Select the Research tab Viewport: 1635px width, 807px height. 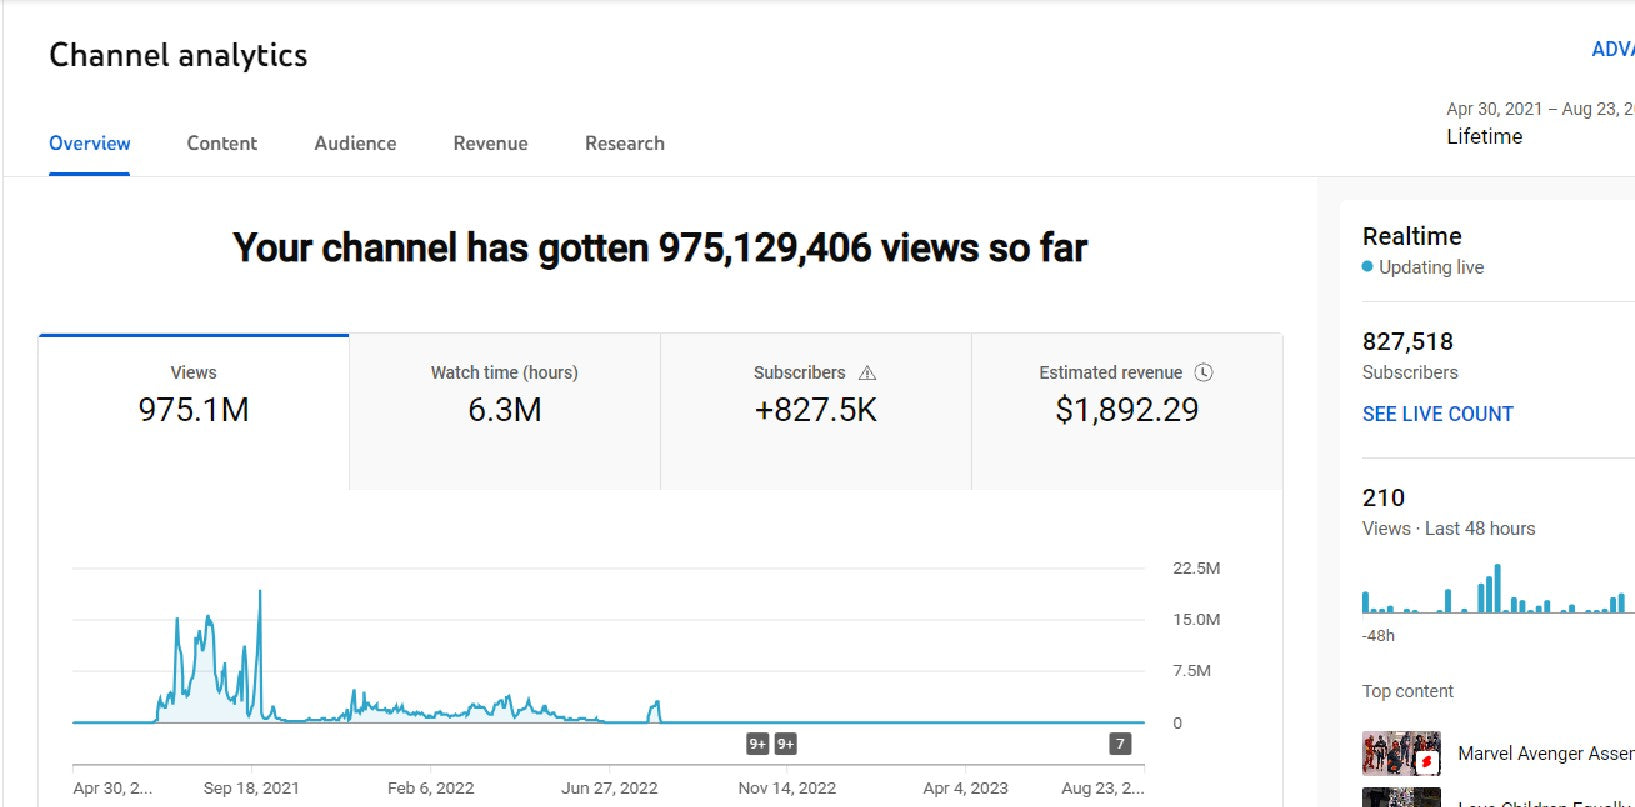coord(624,143)
